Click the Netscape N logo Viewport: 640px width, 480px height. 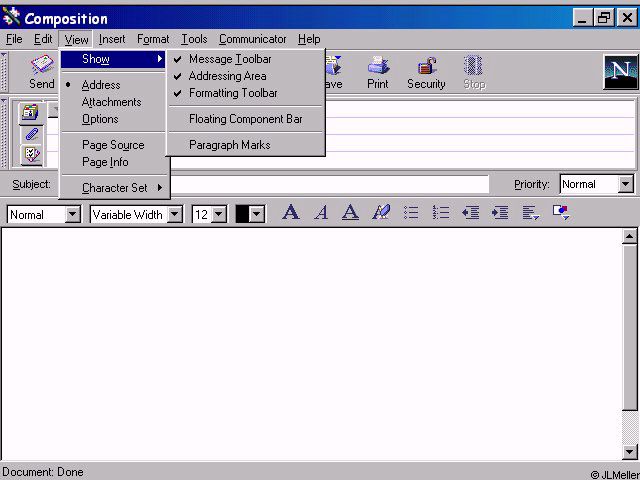click(x=620, y=72)
